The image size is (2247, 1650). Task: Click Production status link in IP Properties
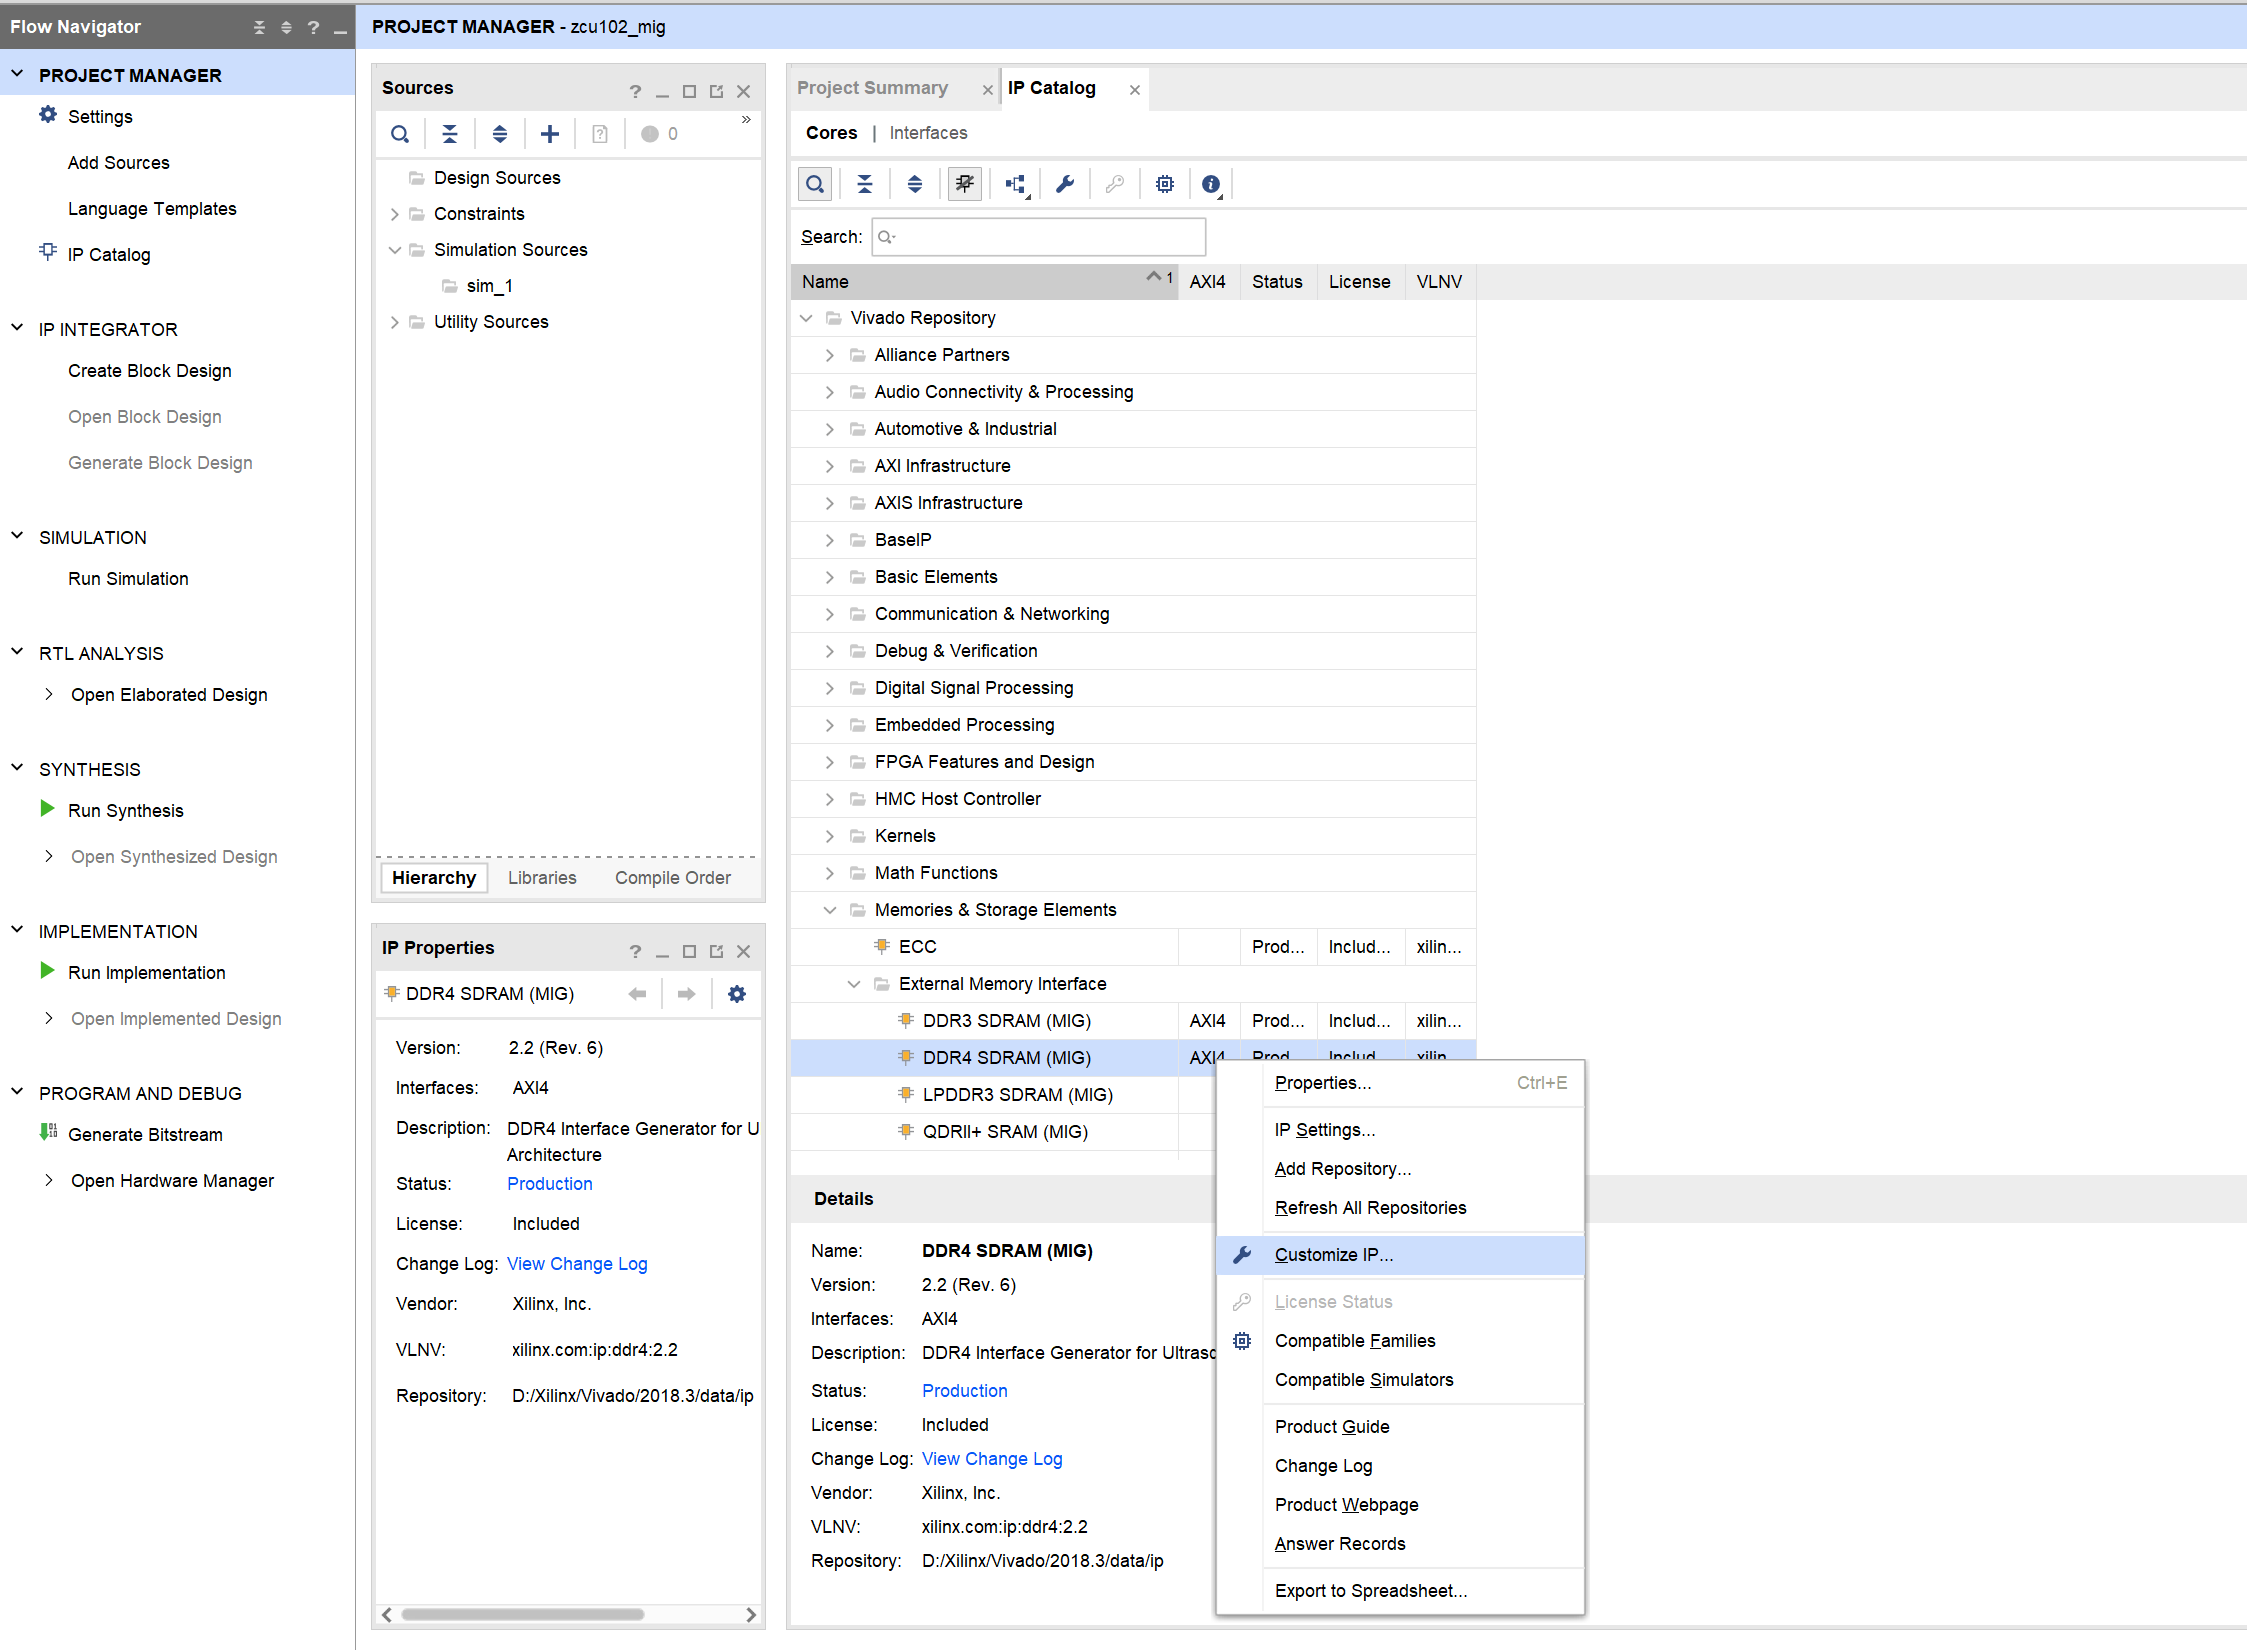(549, 1184)
